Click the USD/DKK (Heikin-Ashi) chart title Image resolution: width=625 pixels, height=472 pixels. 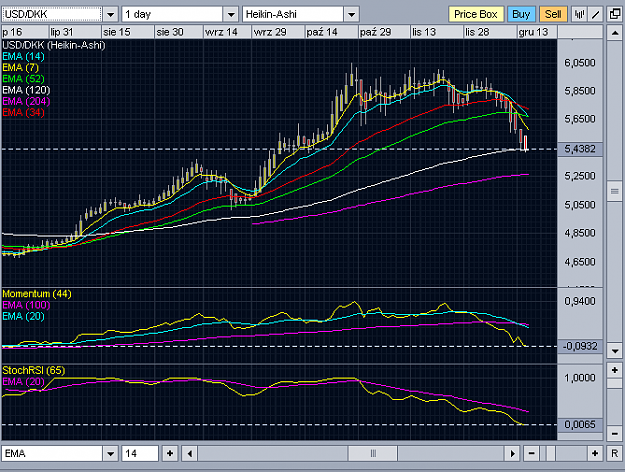click(x=54, y=45)
